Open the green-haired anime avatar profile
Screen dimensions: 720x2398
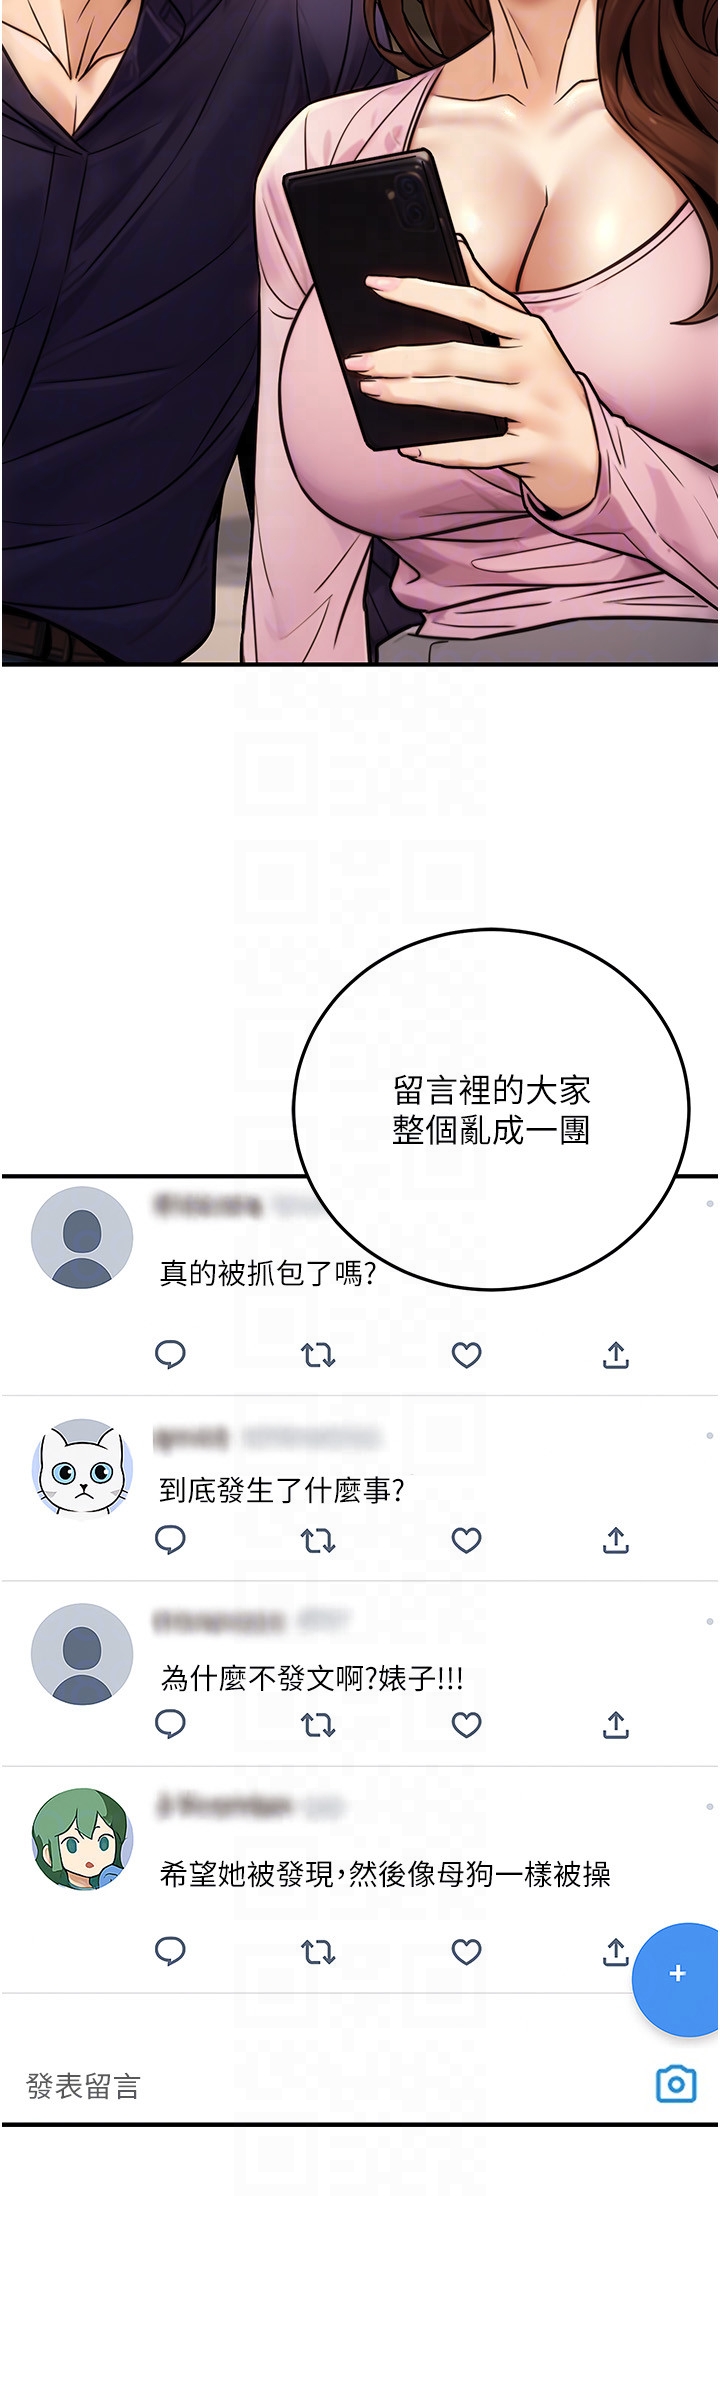point(82,1839)
